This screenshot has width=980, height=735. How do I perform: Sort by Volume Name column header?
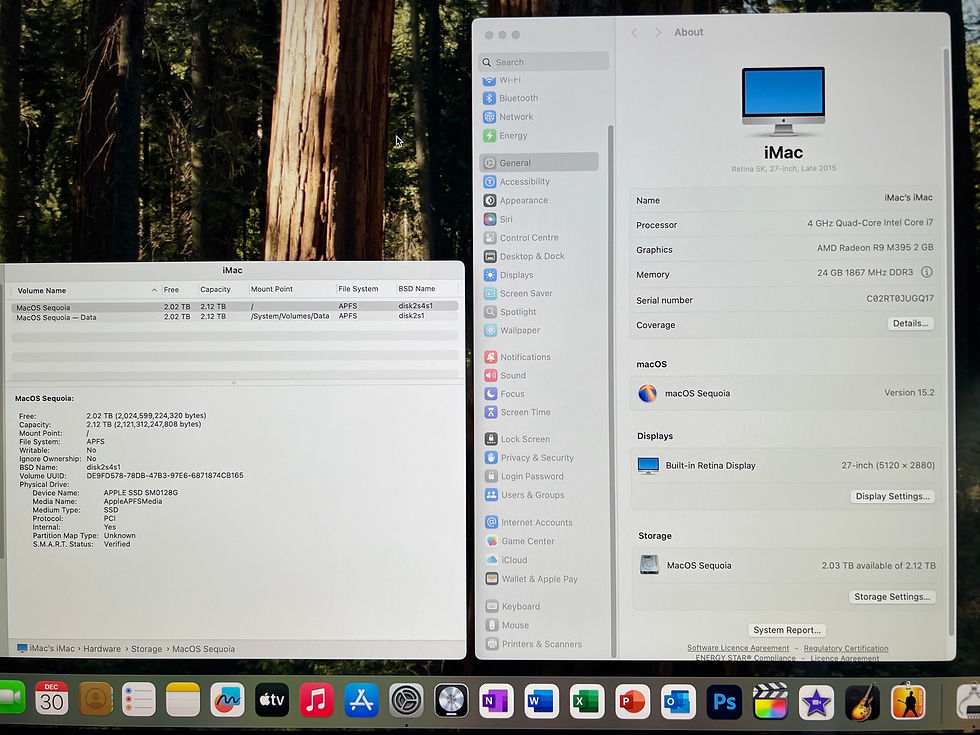(x=86, y=290)
